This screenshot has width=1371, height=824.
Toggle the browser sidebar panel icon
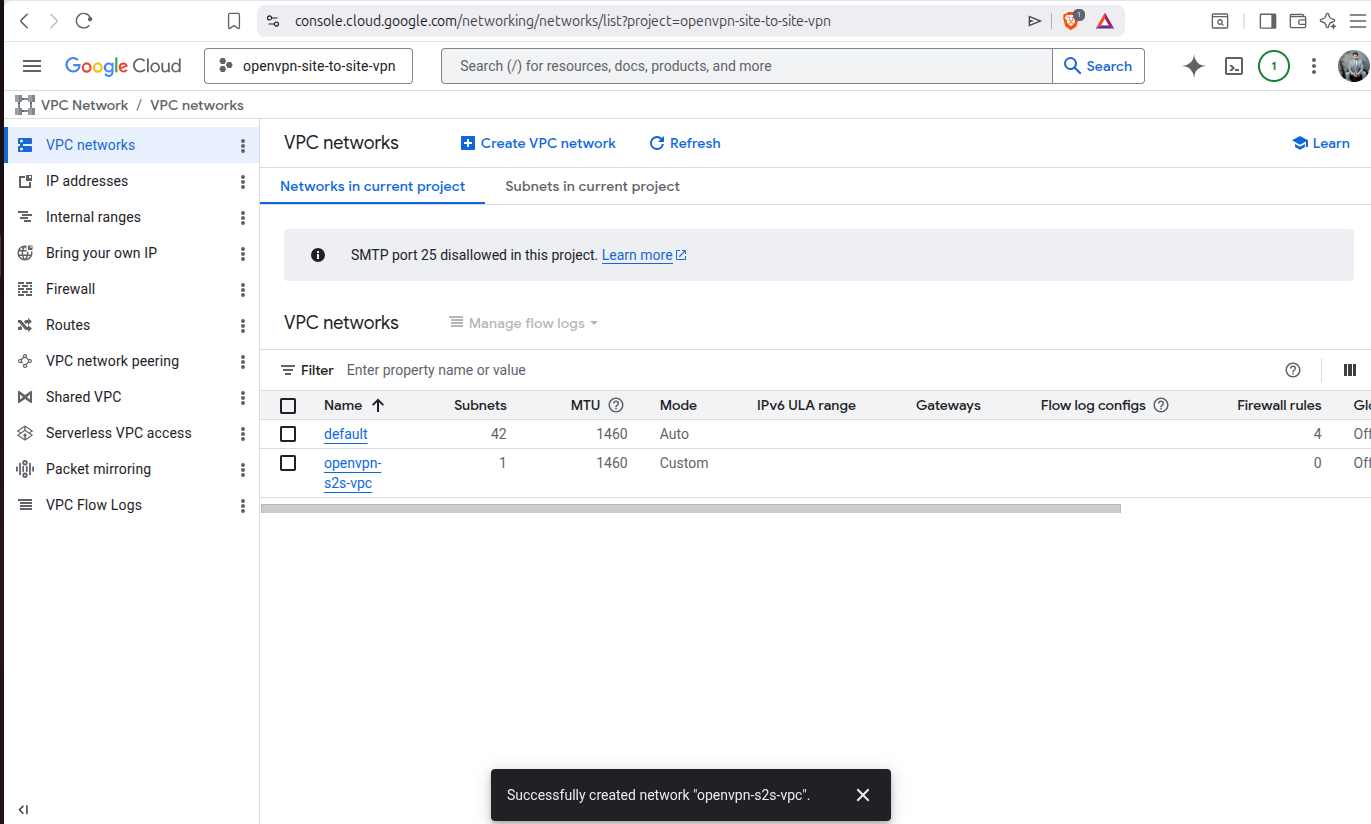pyautogui.click(x=1267, y=20)
